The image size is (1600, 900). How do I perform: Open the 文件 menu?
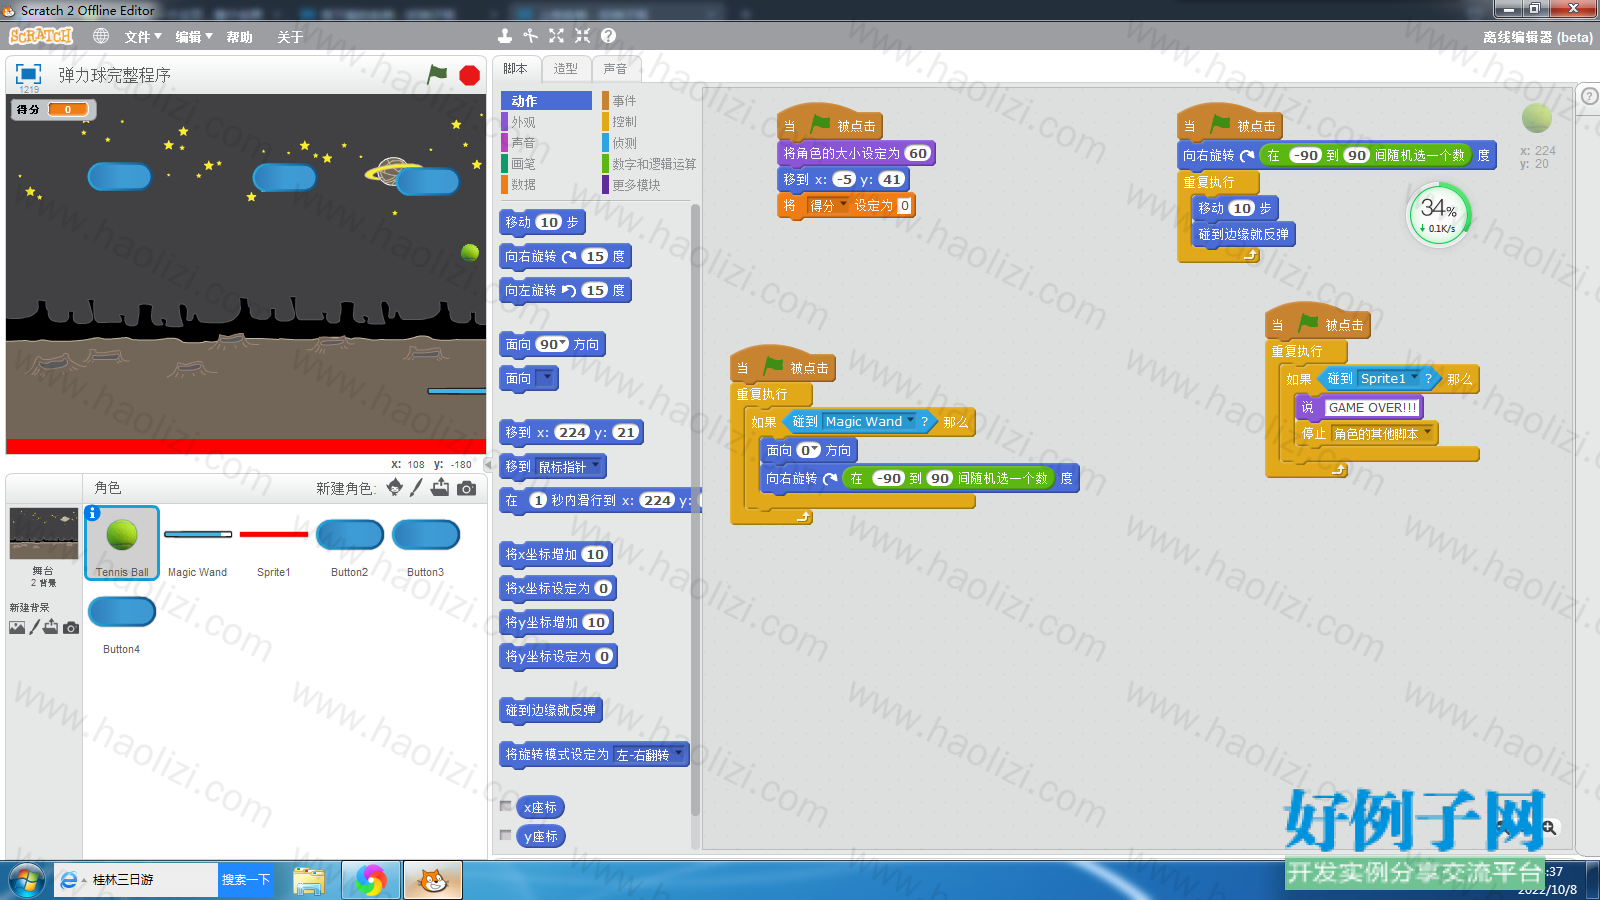tap(143, 37)
